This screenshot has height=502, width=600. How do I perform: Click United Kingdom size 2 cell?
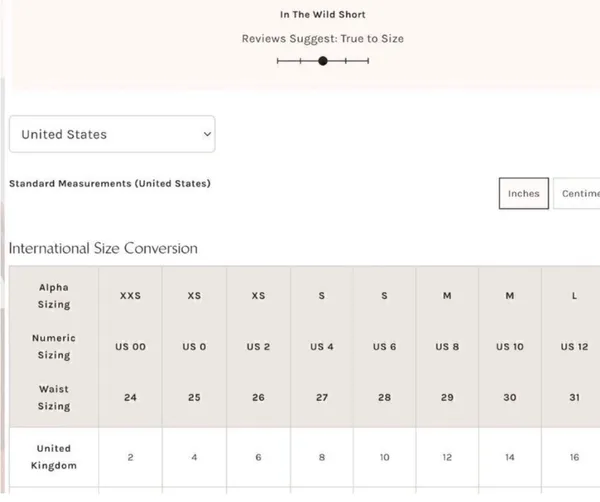(x=130, y=457)
